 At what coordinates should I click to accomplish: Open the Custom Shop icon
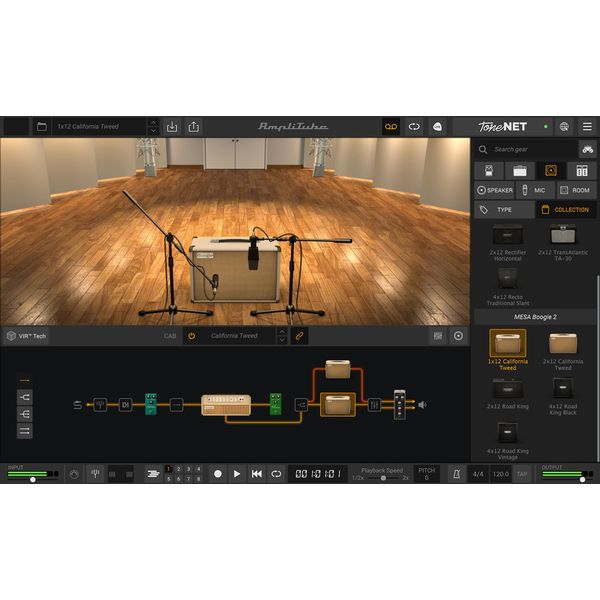coord(437,127)
